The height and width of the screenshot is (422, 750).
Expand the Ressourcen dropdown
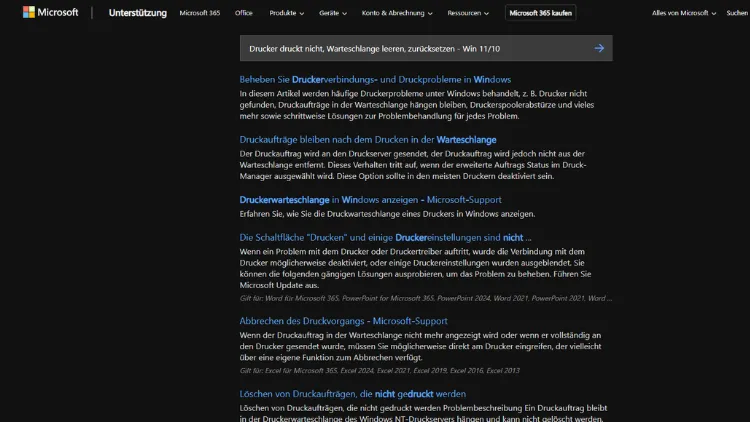(468, 13)
